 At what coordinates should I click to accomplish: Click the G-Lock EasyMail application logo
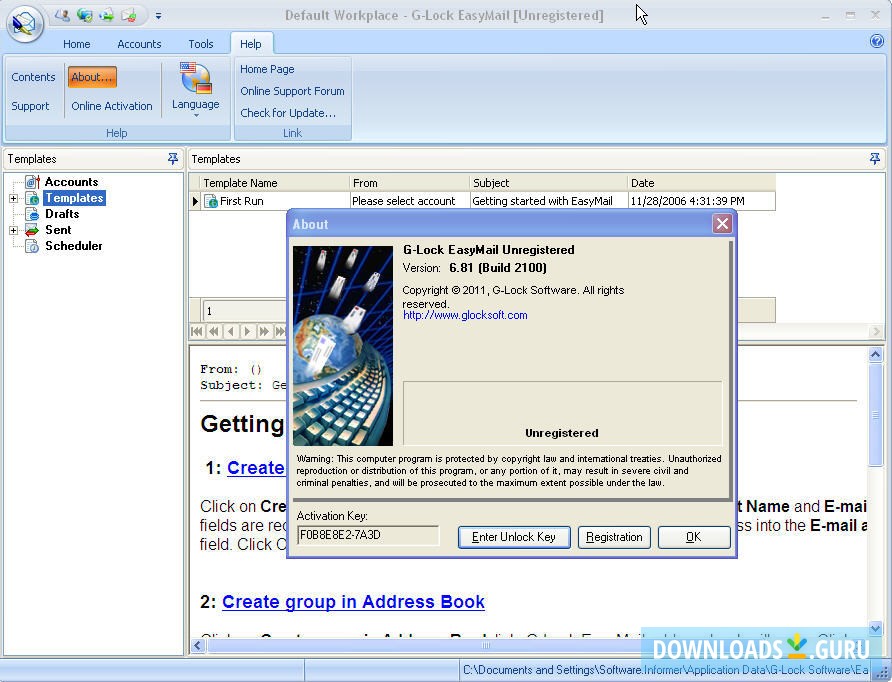click(24, 23)
